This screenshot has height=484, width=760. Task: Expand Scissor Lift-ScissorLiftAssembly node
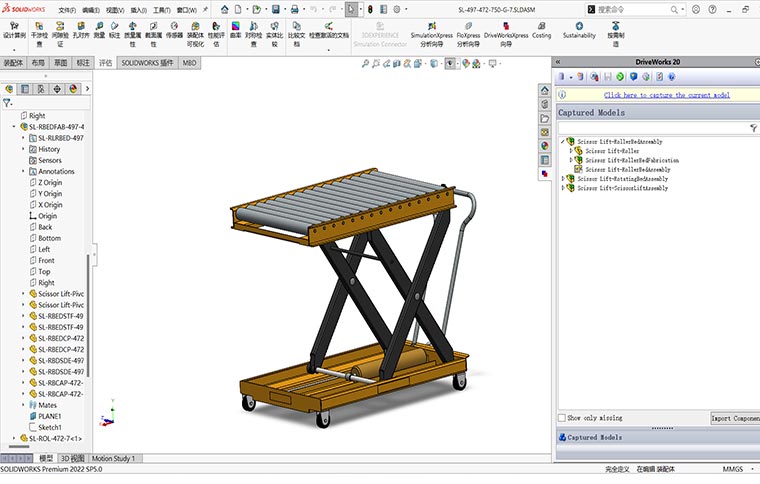tap(563, 187)
